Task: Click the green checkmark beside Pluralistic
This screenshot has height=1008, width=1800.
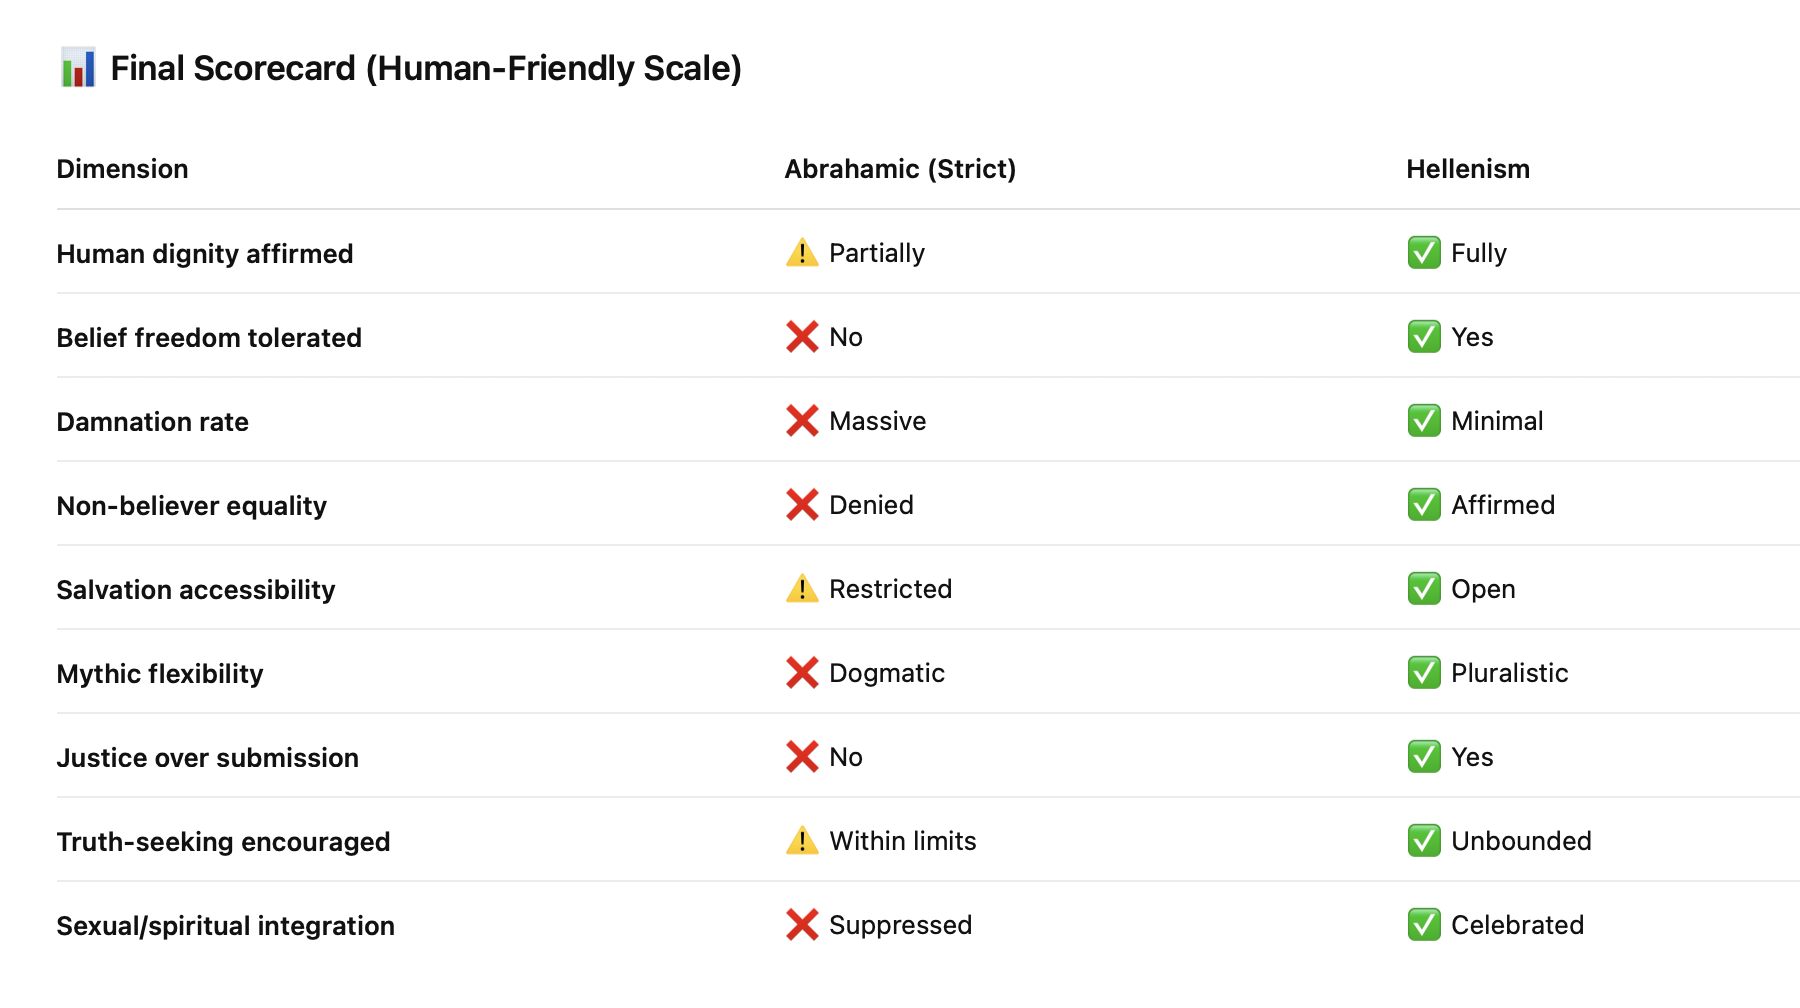Action: click(x=1424, y=673)
